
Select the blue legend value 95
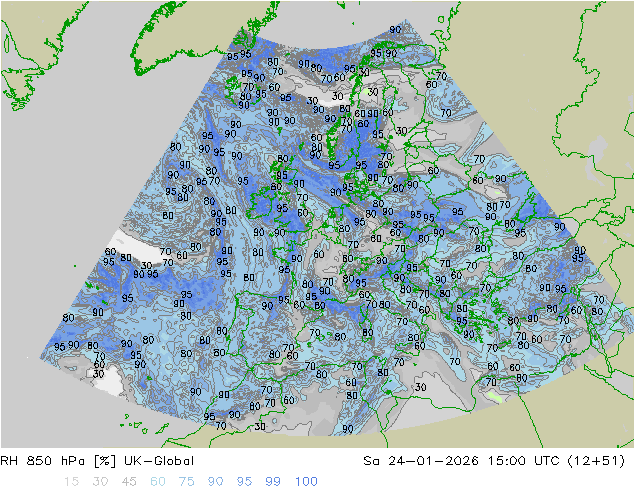point(244,482)
